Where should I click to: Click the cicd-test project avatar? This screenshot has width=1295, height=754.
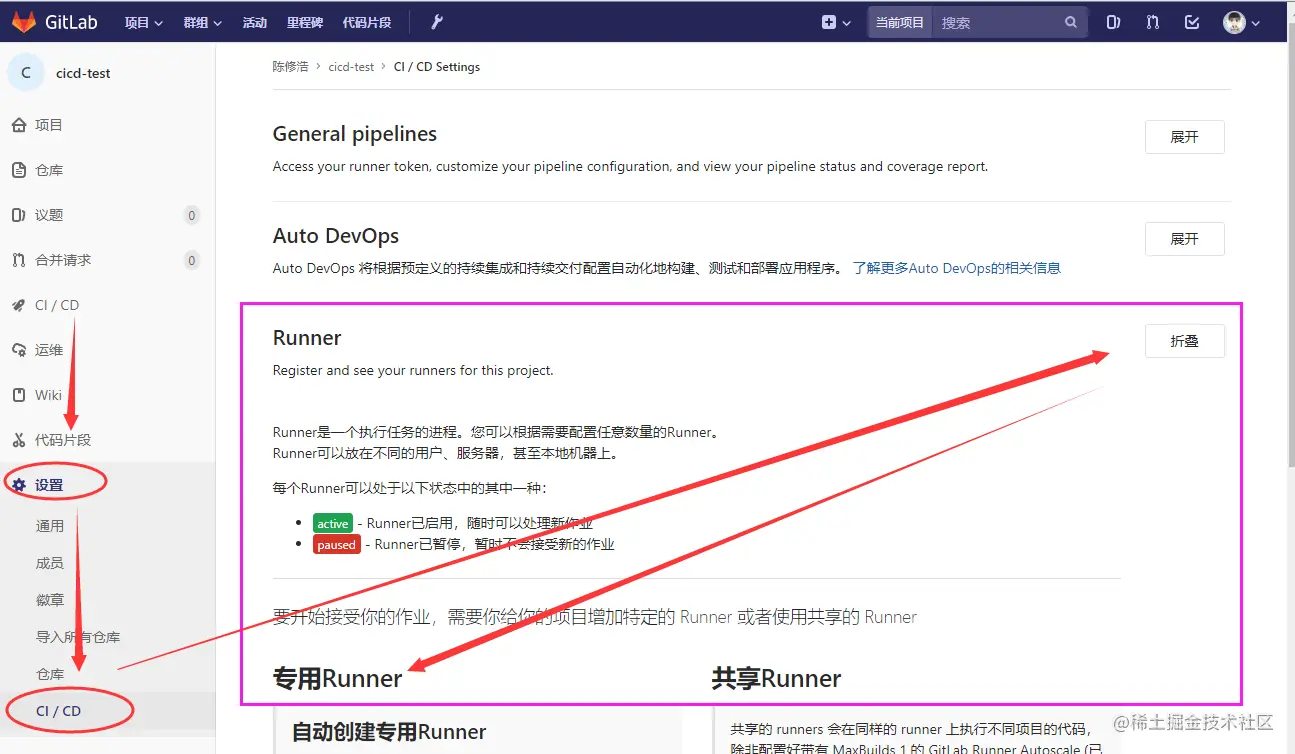tap(26, 73)
